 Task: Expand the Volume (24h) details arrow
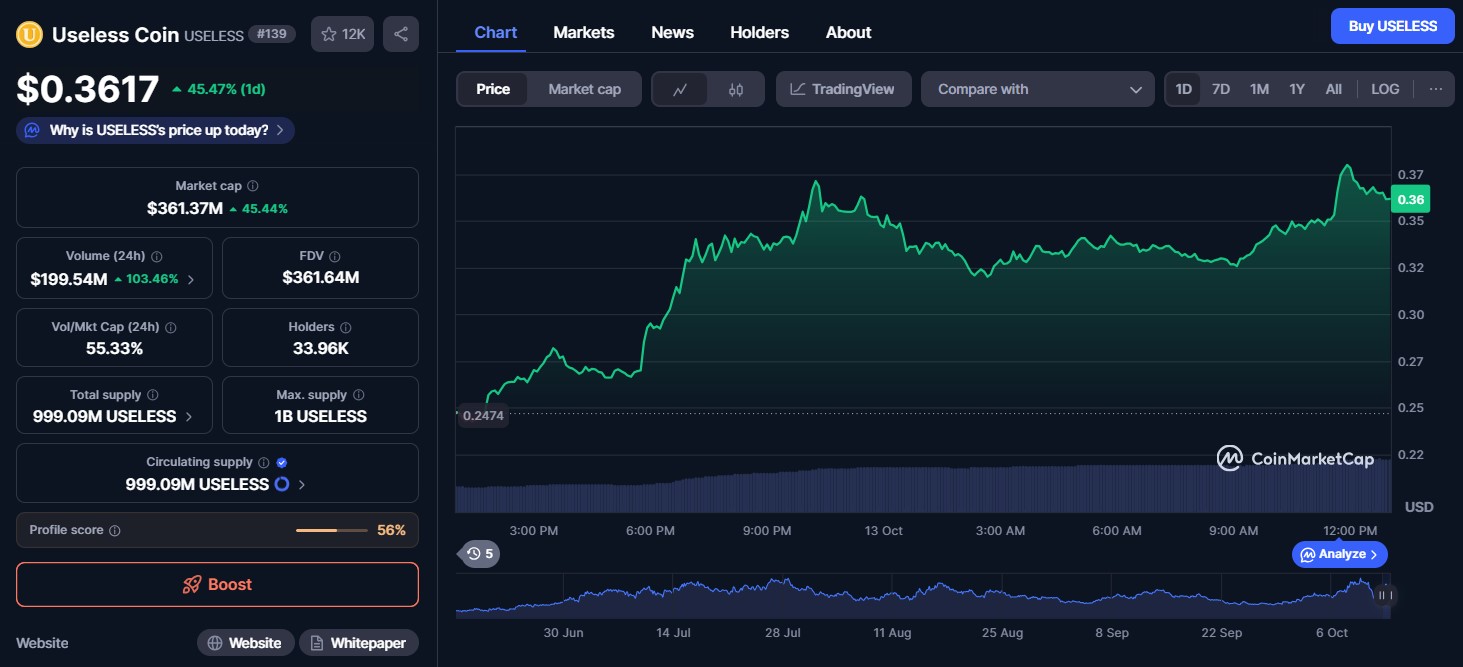(x=191, y=279)
